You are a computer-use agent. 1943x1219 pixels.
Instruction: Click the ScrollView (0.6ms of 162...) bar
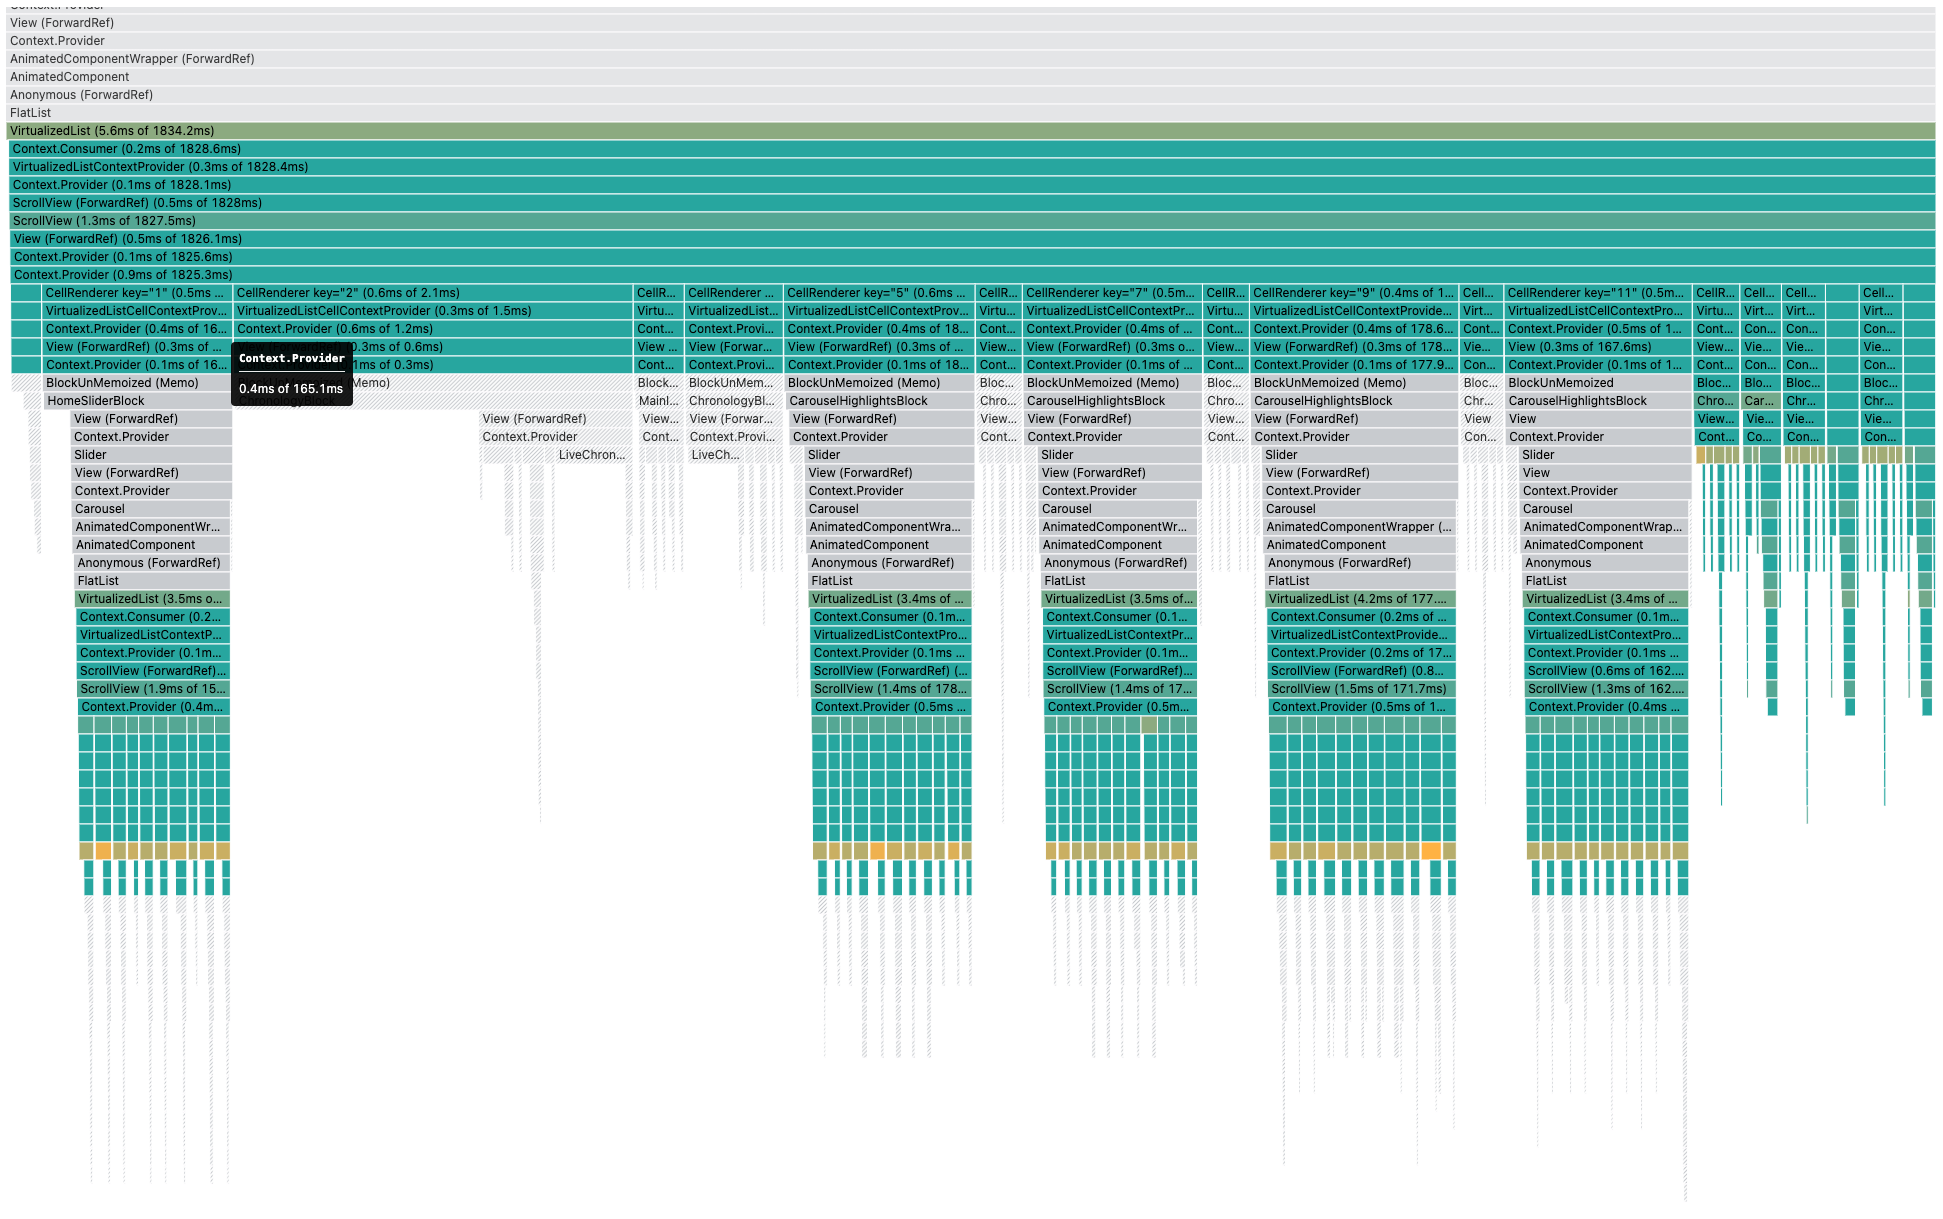tap(1605, 671)
